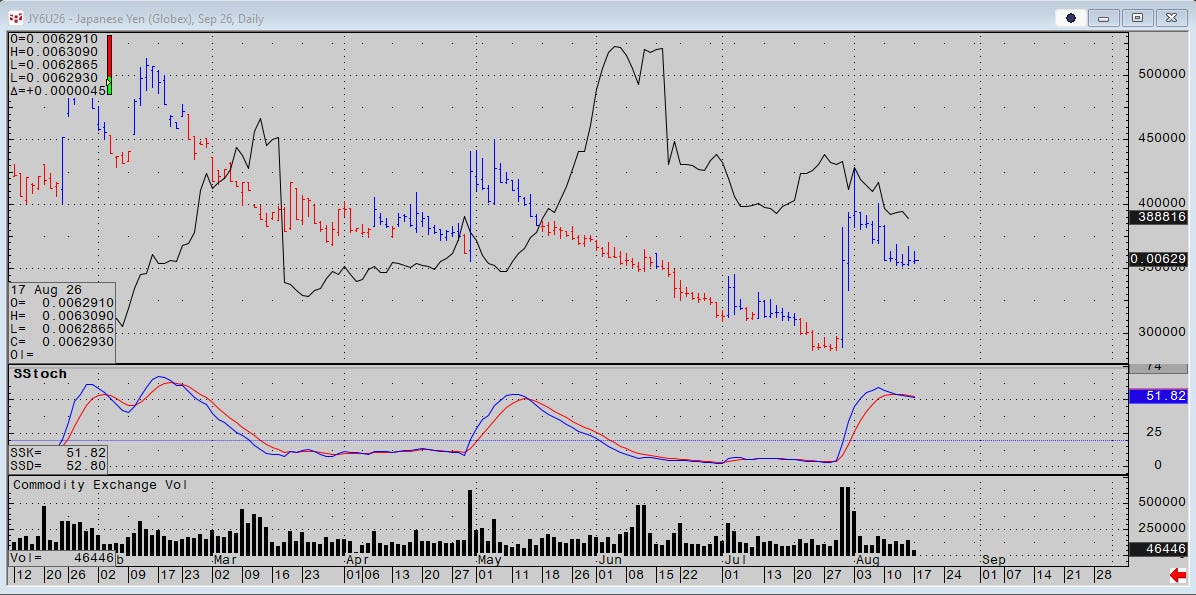Click the highlighted 46446 volume axis value
The image size is (1196, 595).
click(x=1158, y=548)
